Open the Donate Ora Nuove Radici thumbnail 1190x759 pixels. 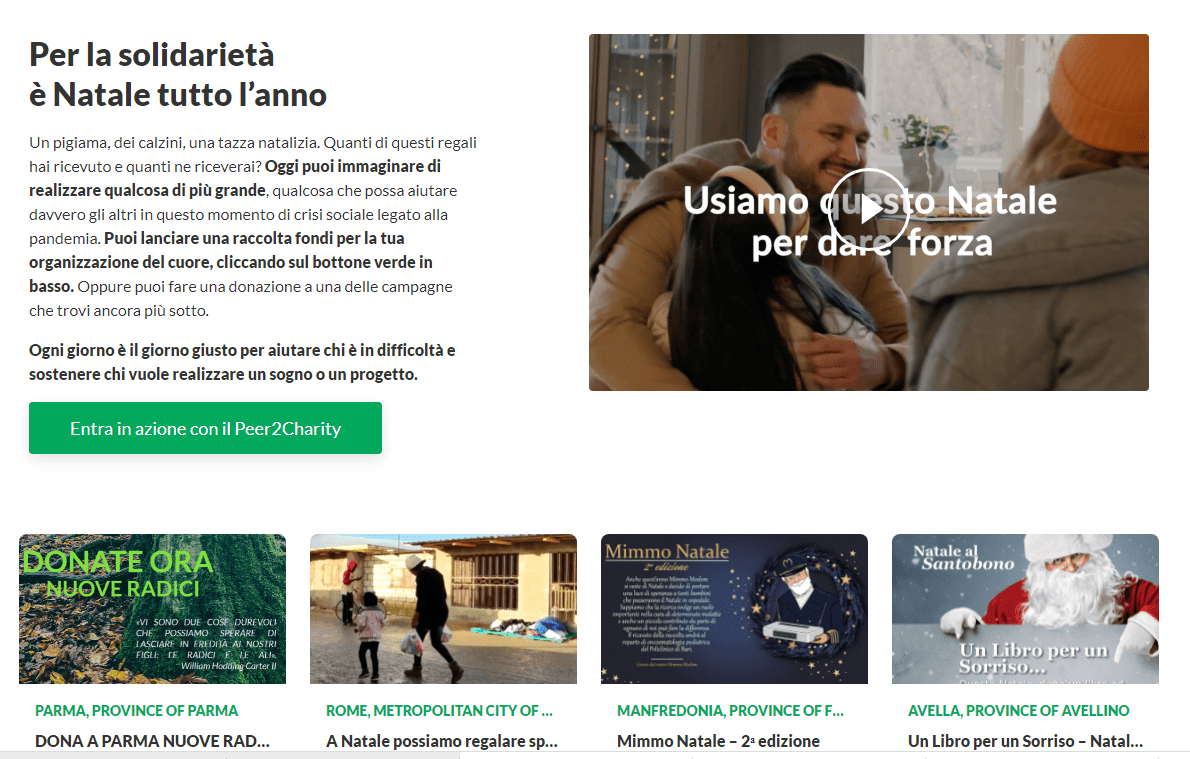(x=153, y=609)
